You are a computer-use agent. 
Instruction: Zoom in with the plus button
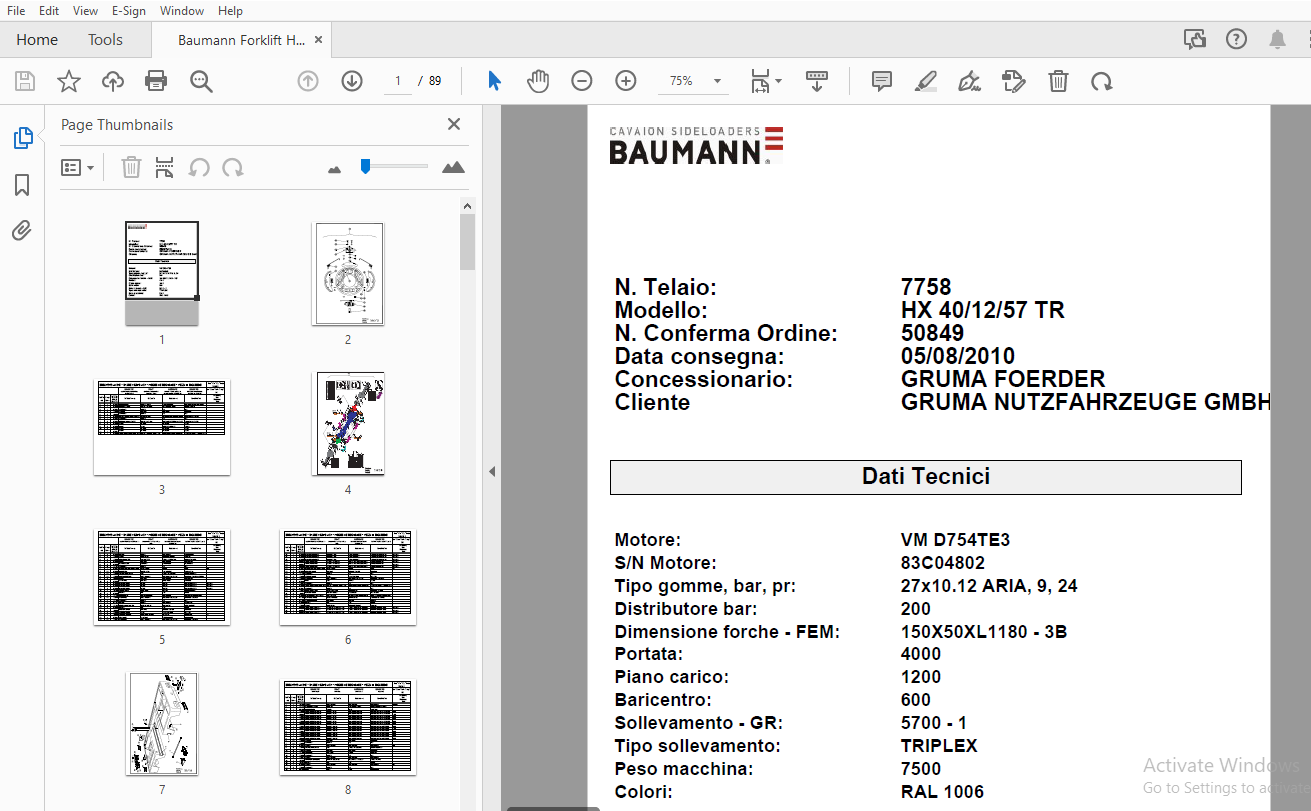click(626, 81)
